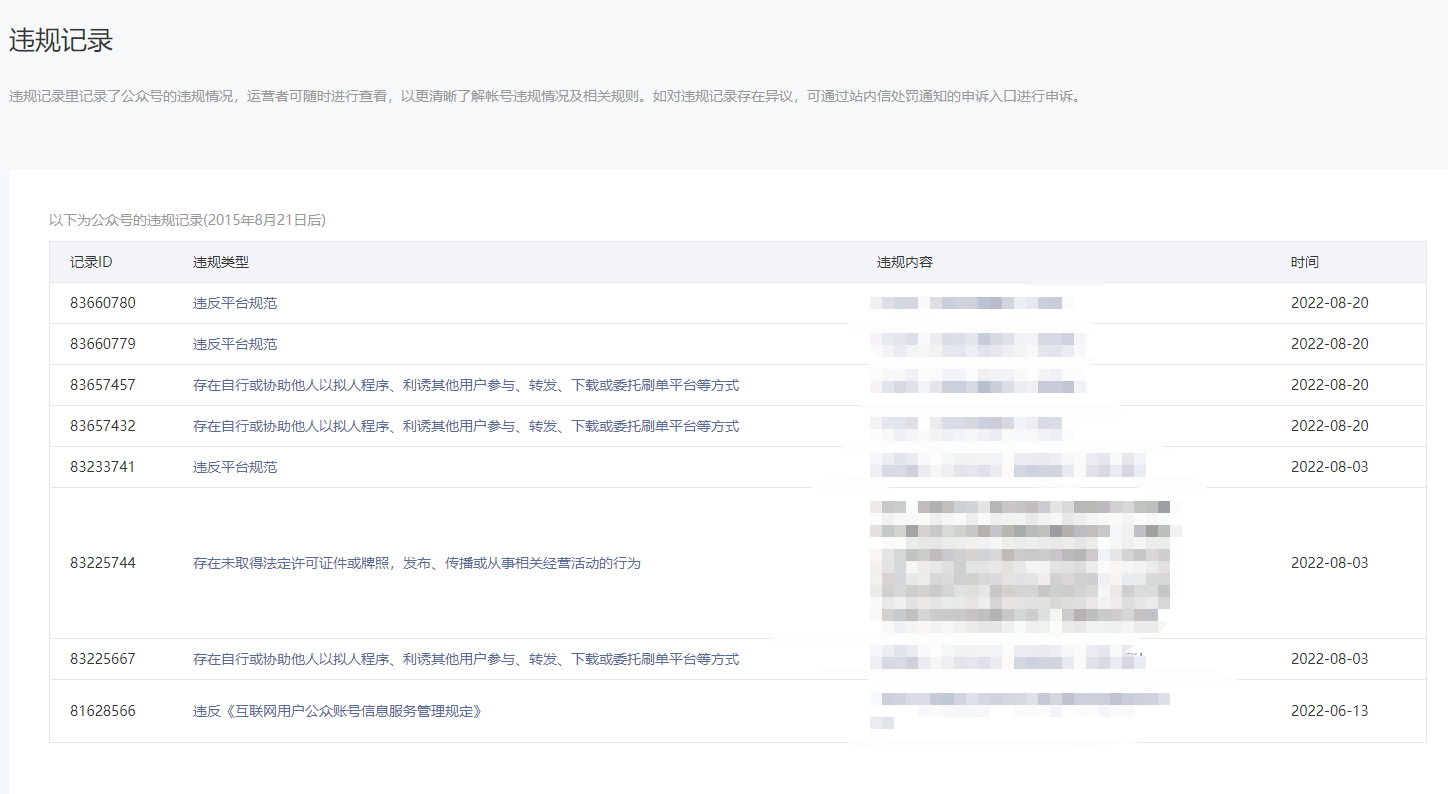Click the 记录ID column header
Viewport: 1448px width, 794px height.
tap(91, 262)
